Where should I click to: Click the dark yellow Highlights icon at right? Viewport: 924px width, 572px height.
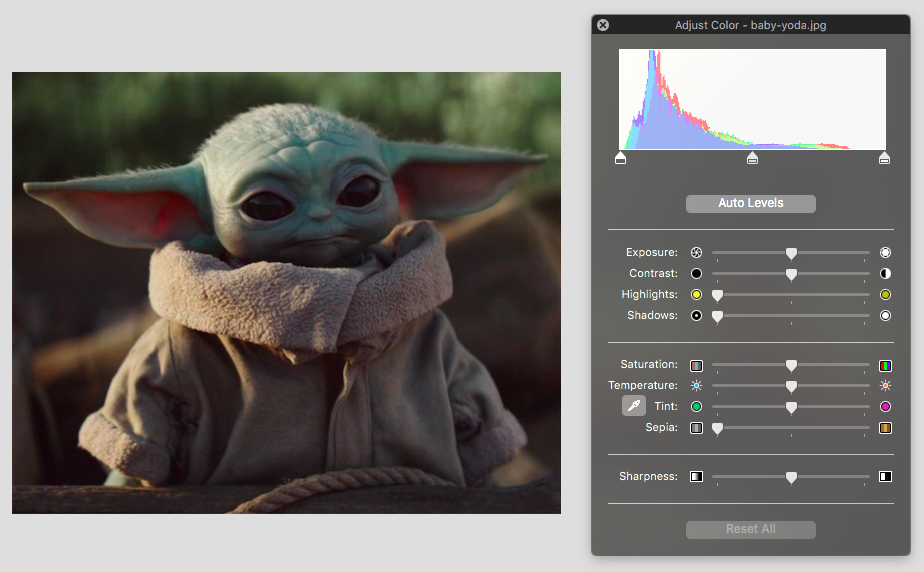[x=885, y=295]
